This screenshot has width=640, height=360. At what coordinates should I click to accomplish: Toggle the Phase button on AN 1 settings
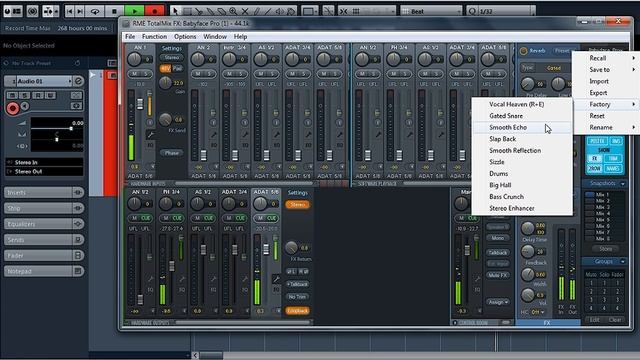pyautogui.click(x=171, y=153)
